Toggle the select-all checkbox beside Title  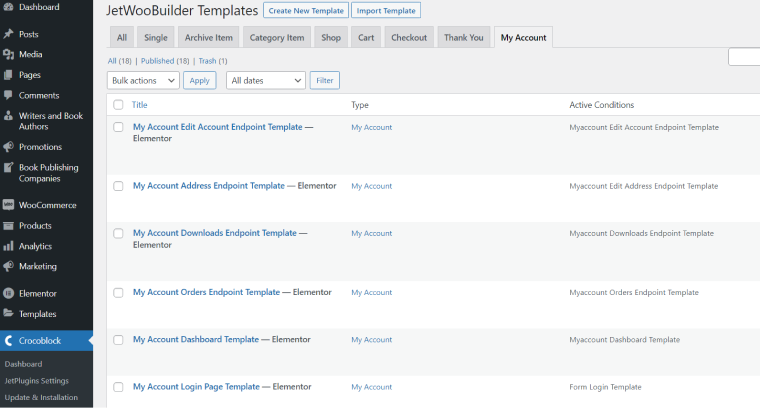tap(118, 105)
